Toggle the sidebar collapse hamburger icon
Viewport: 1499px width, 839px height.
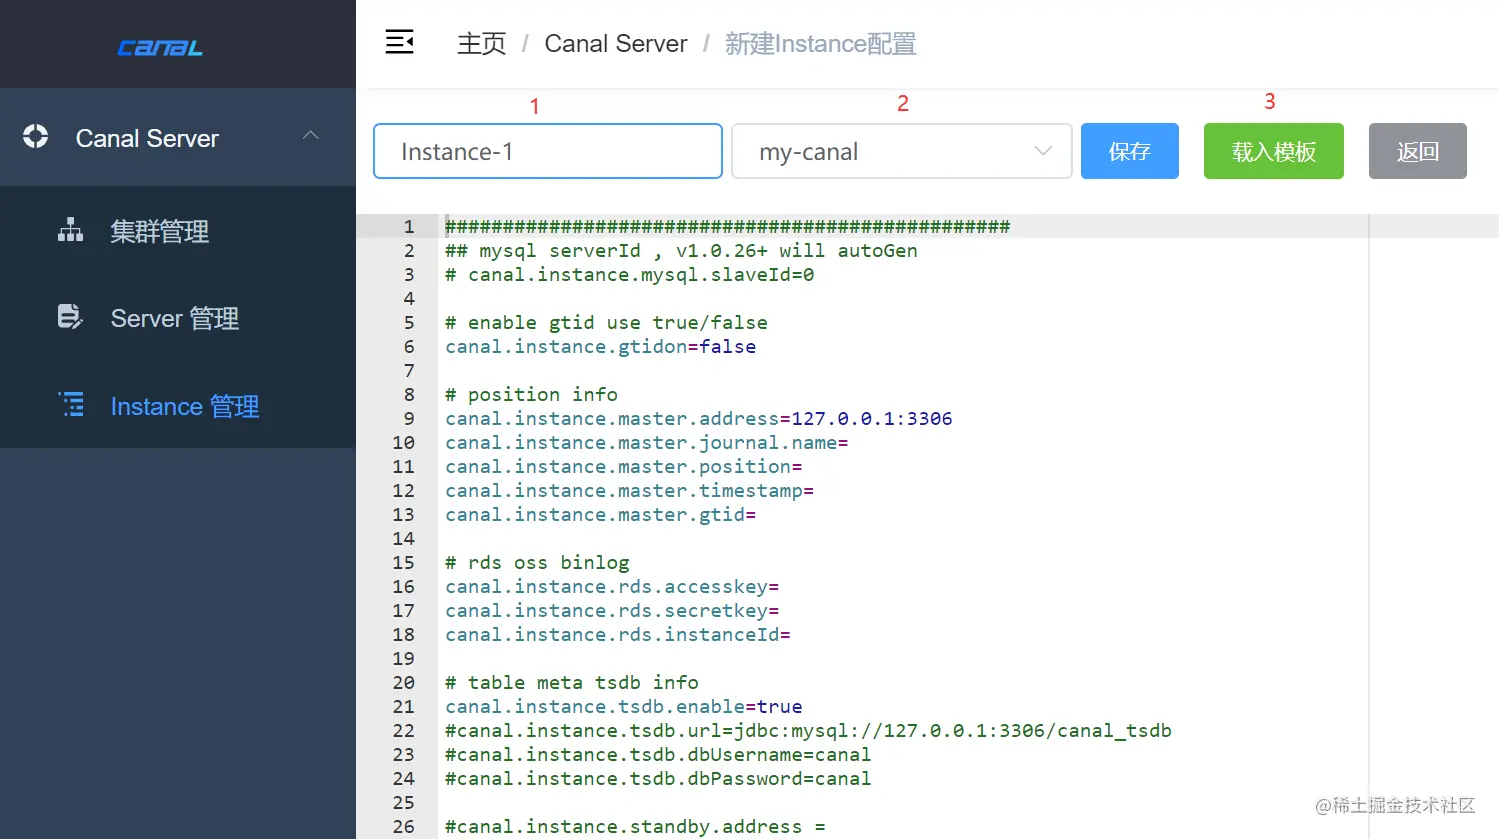click(400, 42)
